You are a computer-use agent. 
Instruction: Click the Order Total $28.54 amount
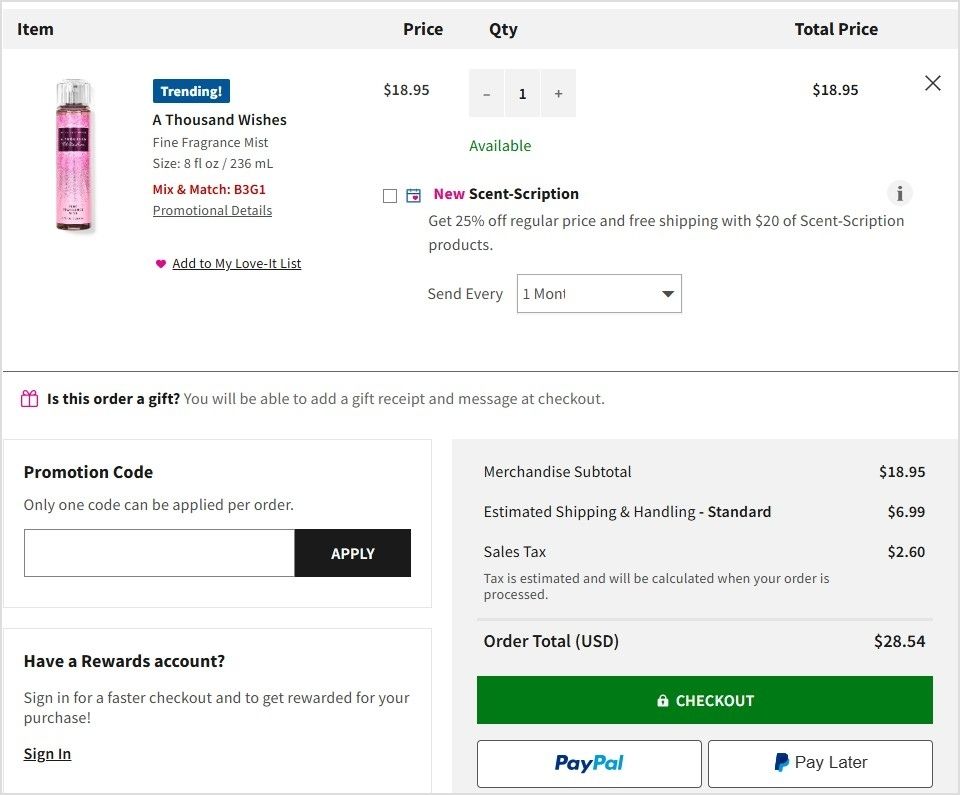[899, 641]
